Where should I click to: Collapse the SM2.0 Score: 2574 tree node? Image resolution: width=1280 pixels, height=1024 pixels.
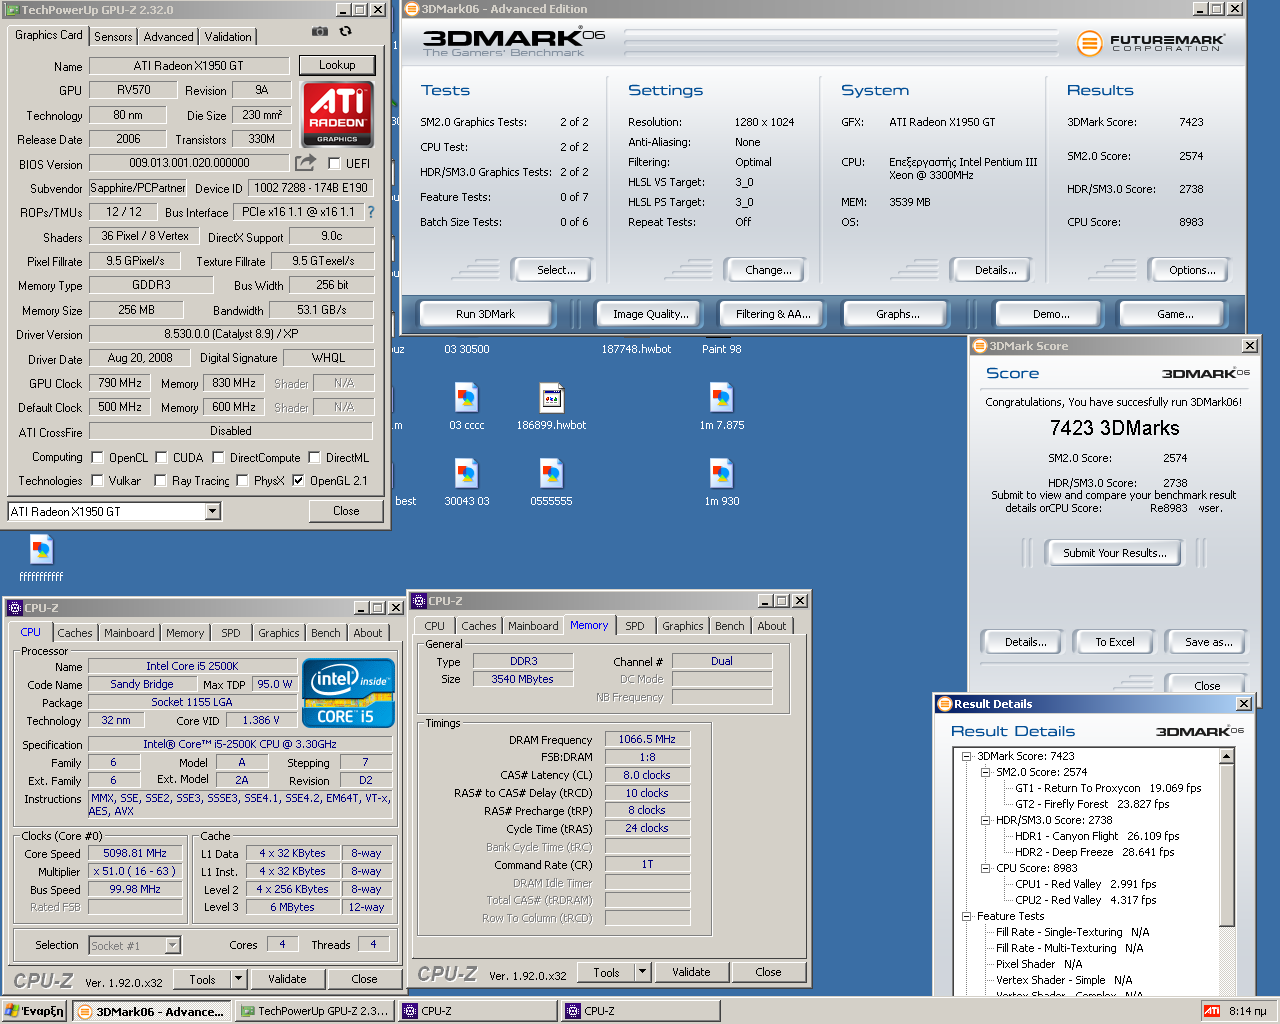986,772
